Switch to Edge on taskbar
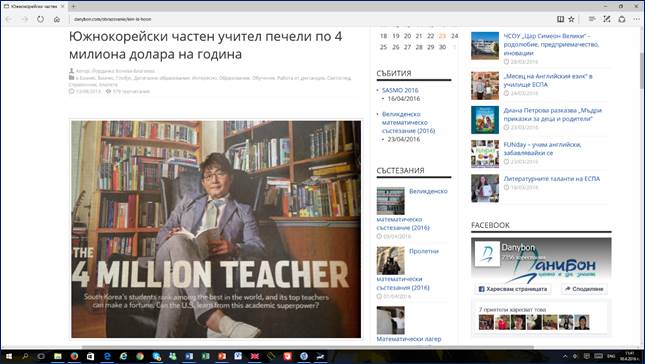The width and height of the screenshot is (645, 364). pyautogui.click(x=107, y=357)
